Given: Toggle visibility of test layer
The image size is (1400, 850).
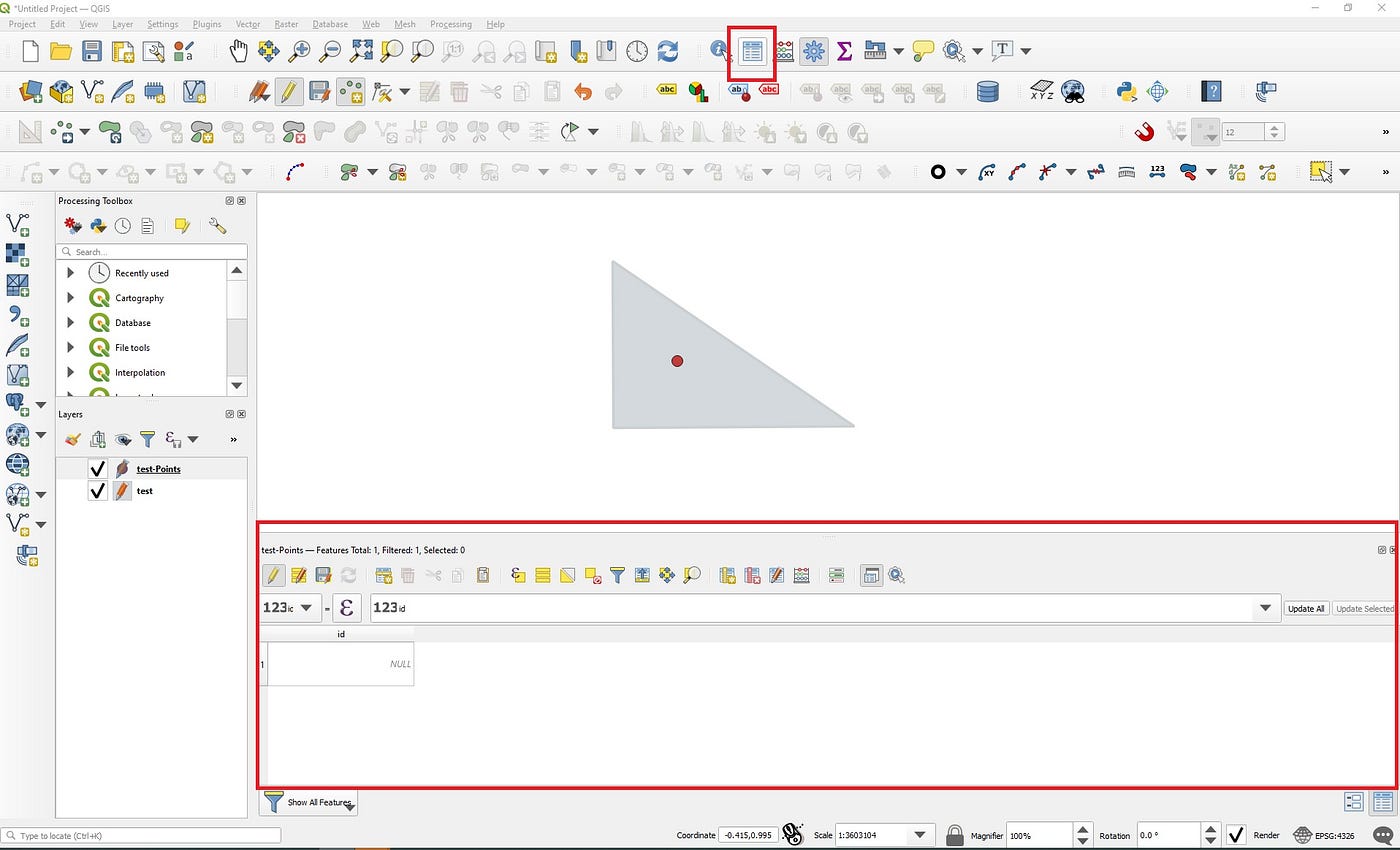Looking at the screenshot, I should 97,491.
